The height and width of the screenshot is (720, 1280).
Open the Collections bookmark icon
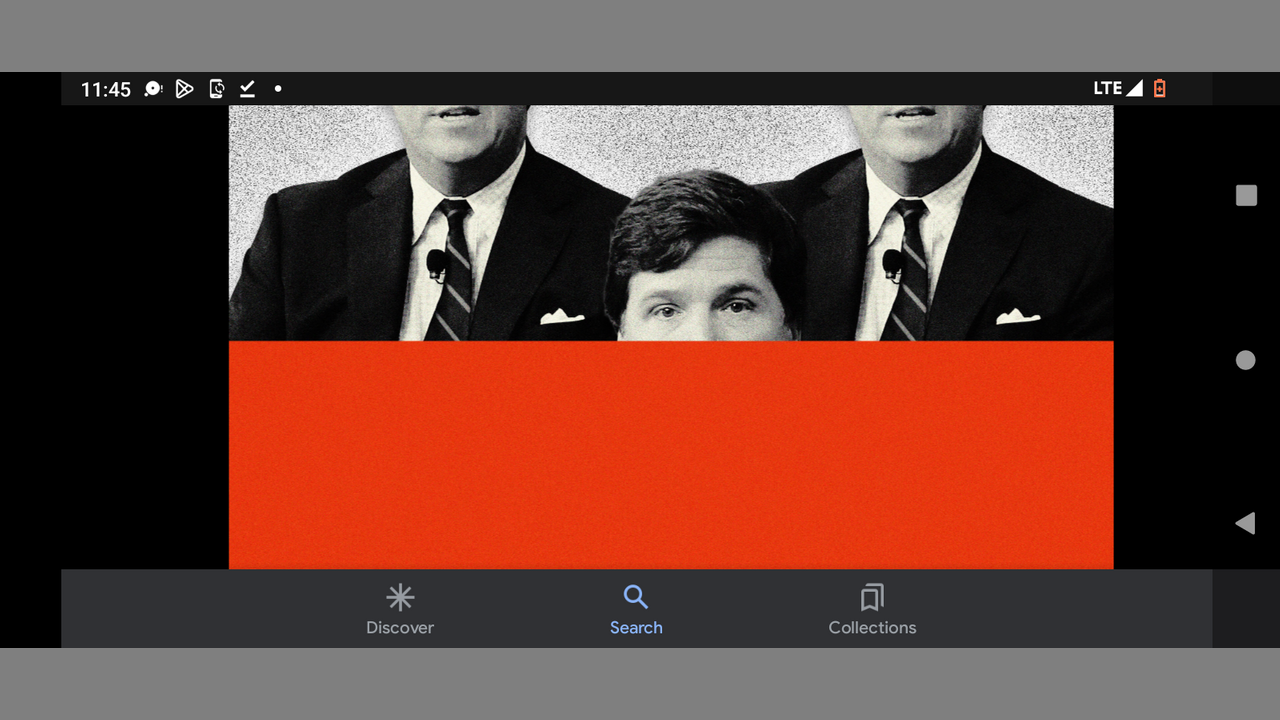click(x=872, y=598)
